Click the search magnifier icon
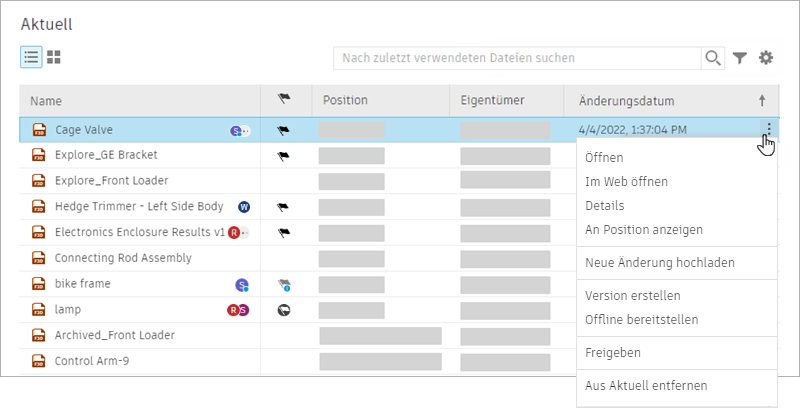 point(713,58)
